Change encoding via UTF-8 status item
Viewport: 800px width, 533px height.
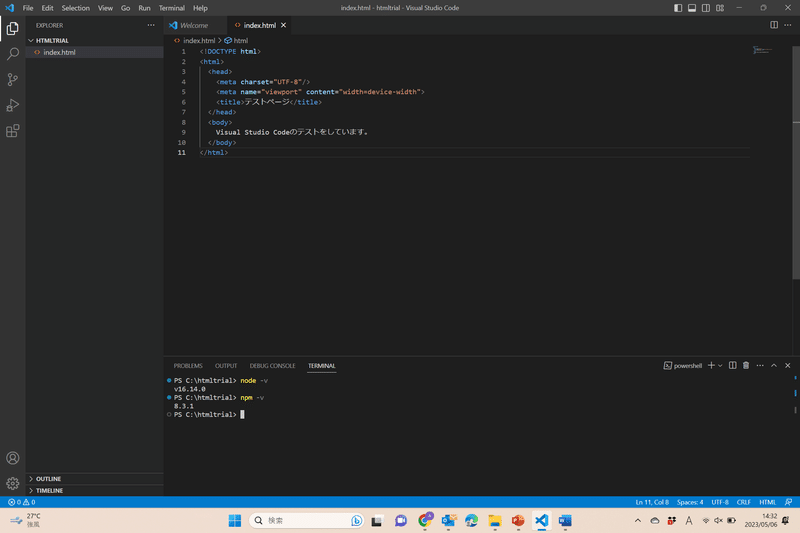720,502
